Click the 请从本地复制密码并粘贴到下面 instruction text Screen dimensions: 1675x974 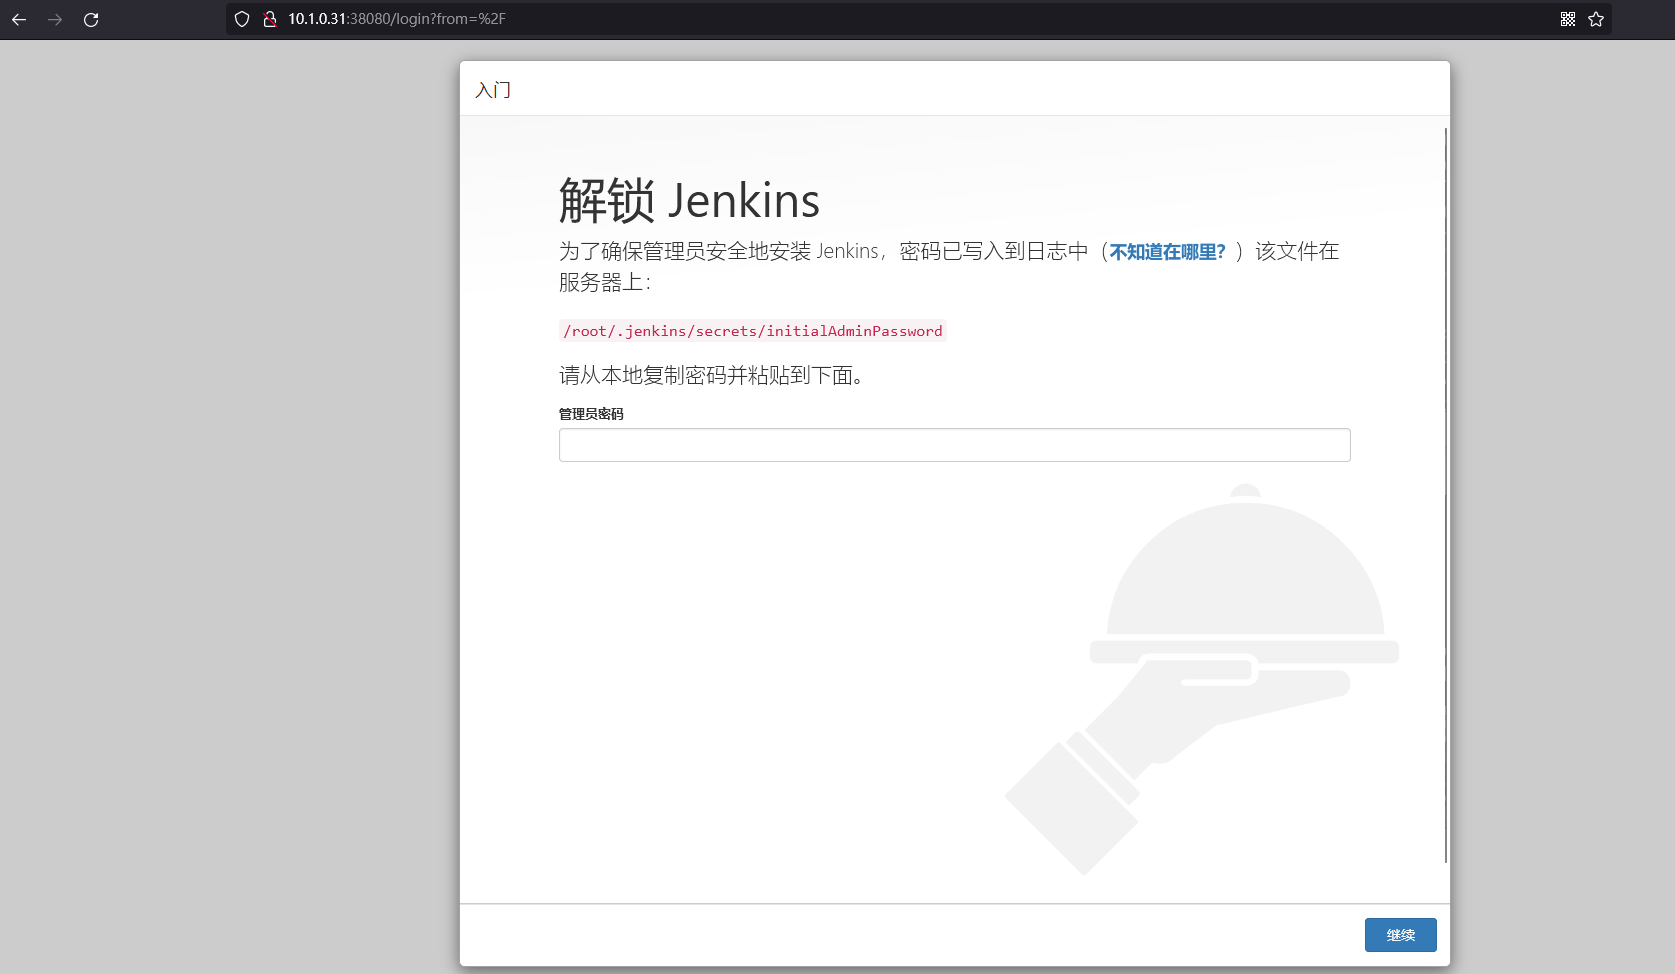tap(711, 375)
